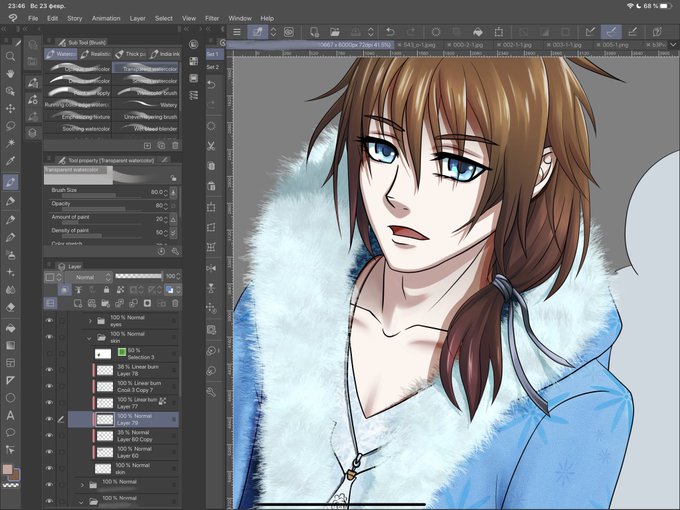
Task: Toggle Clip to layer below button
Action: 64,290
